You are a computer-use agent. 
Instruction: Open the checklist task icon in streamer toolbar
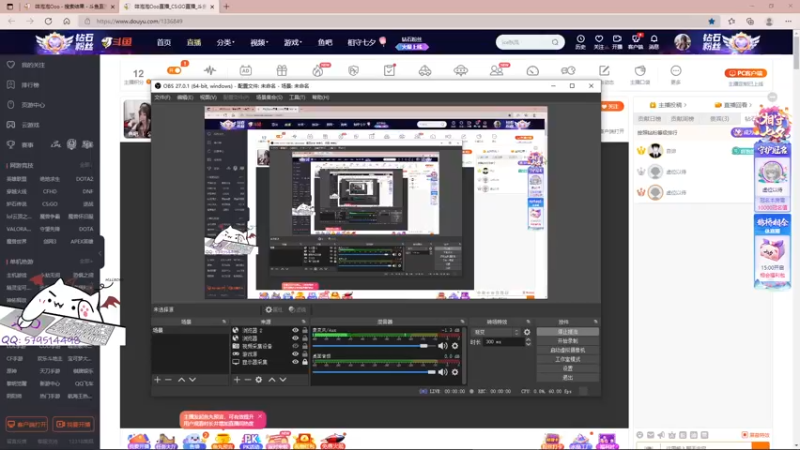[389, 70]
